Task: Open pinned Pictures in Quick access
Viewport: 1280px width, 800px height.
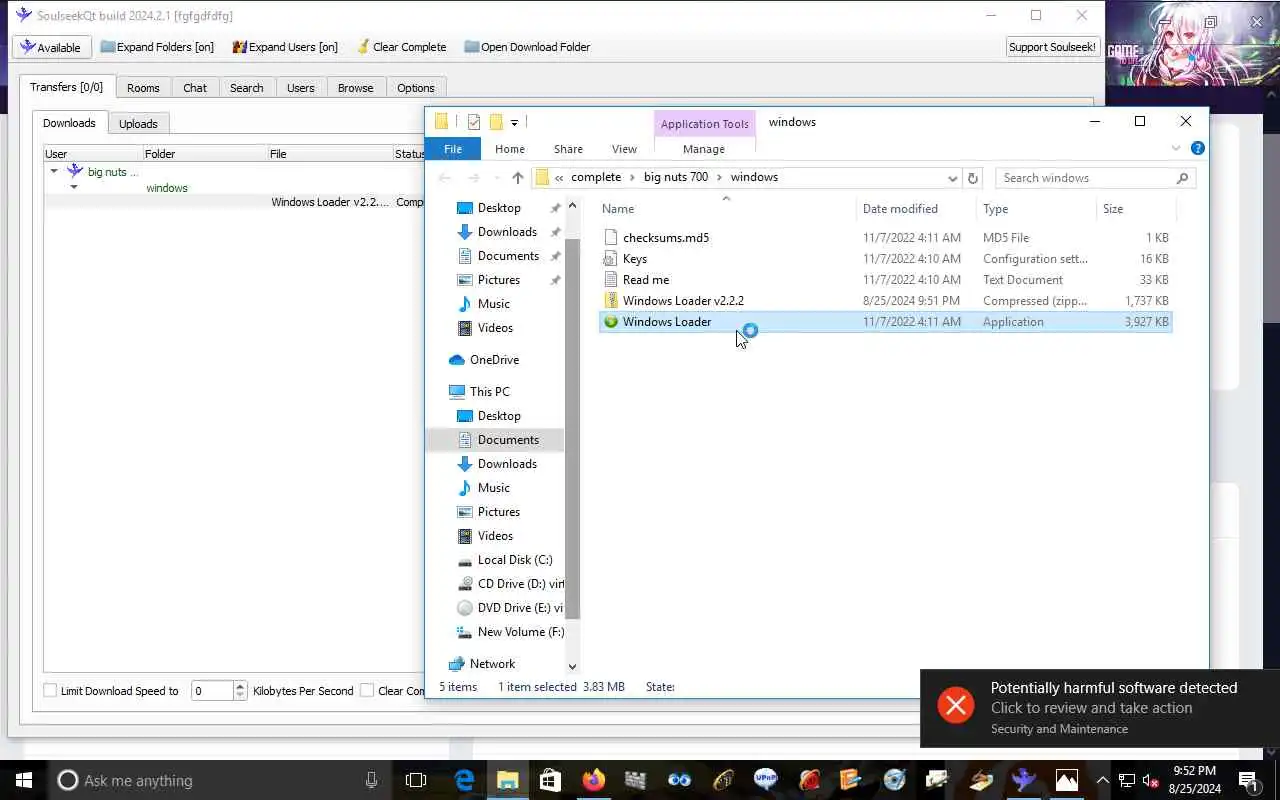Action: pos(499,280)
